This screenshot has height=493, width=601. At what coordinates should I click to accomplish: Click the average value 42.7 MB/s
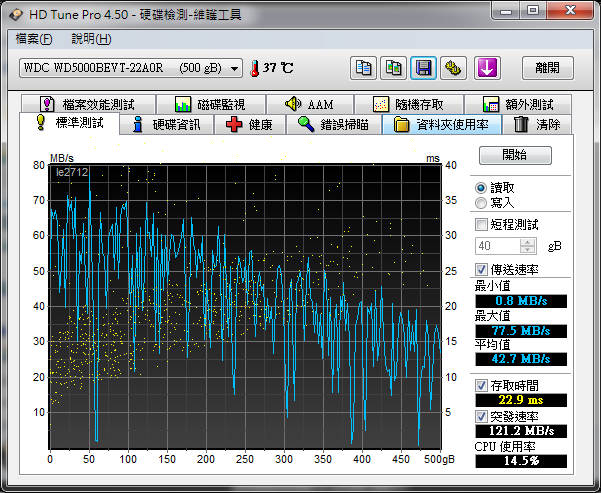click(x=521, y=359)
